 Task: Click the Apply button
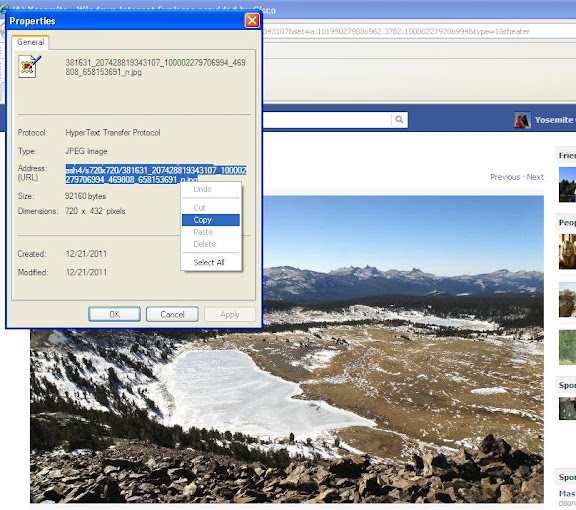[230, 315]
